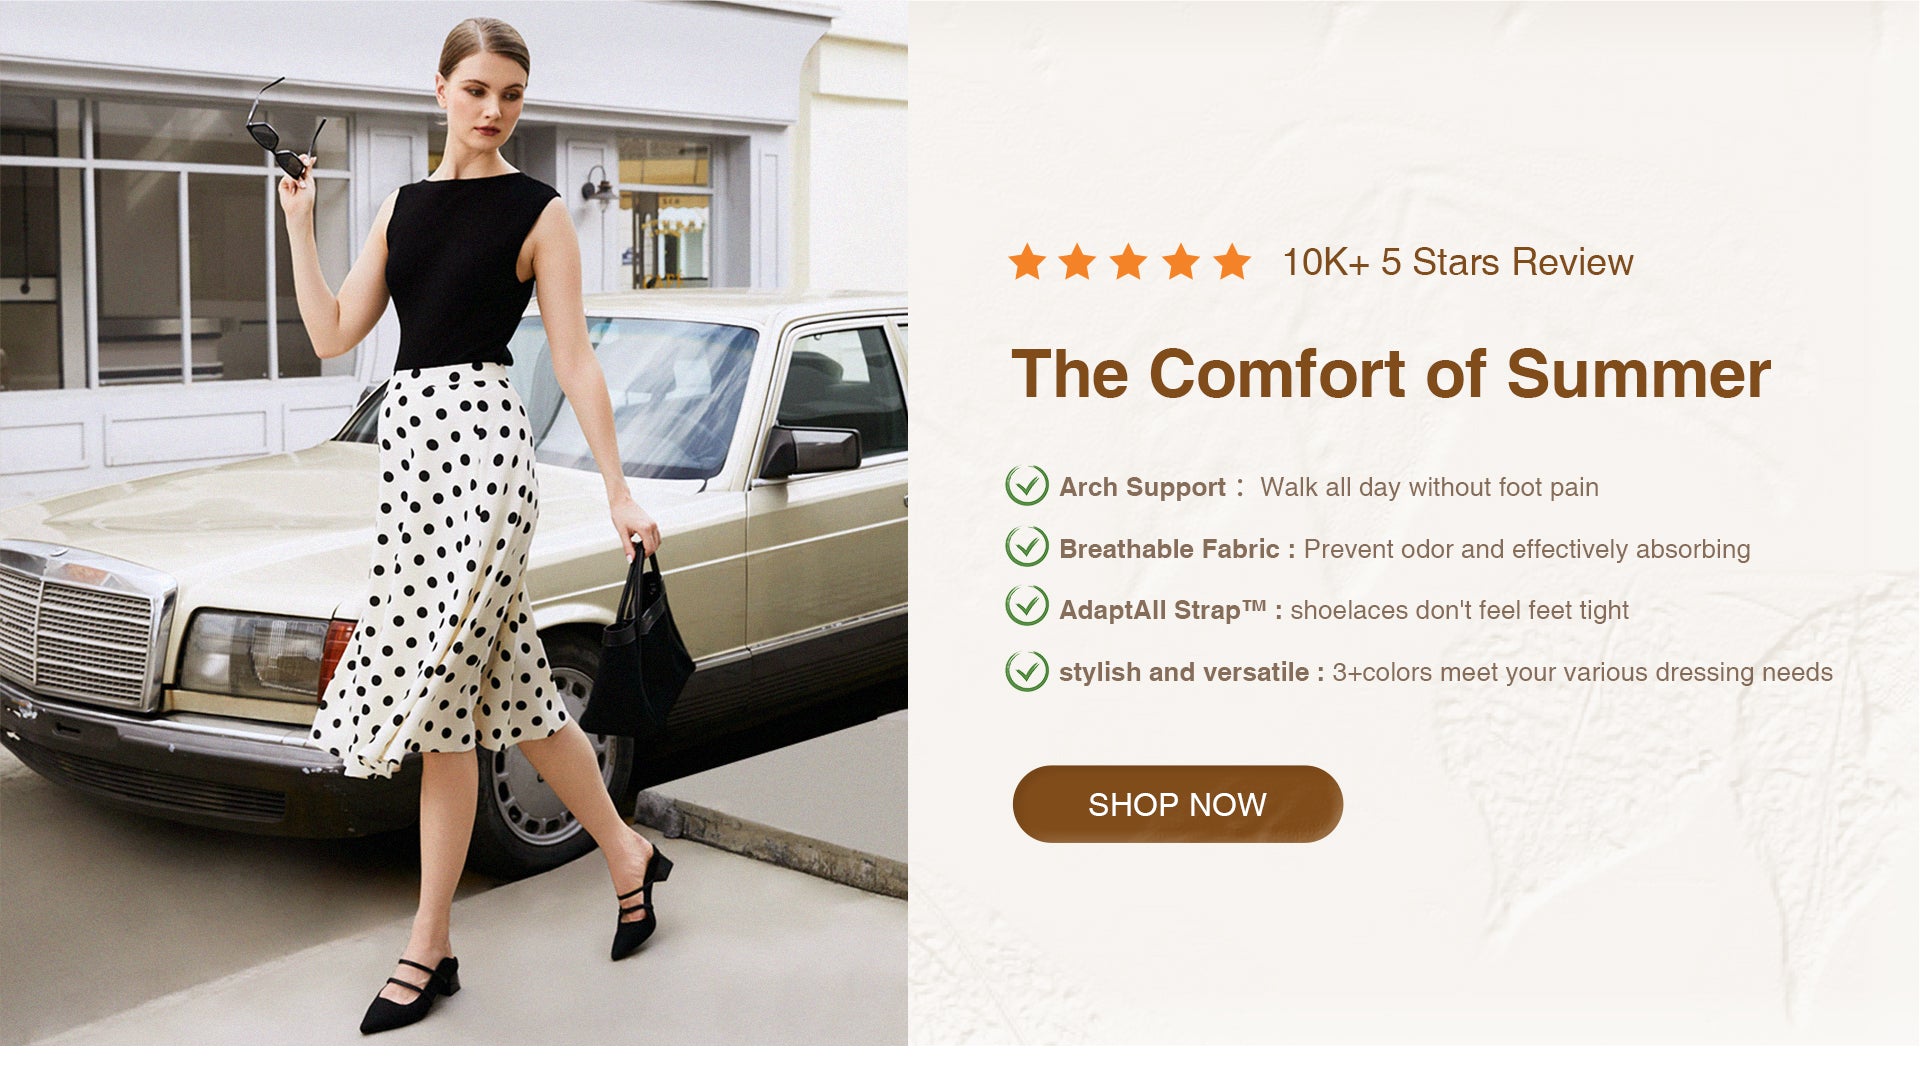Click the Breathable Fabric bold label
Screen dimensions: 1920x1087
pos(1169,549)
